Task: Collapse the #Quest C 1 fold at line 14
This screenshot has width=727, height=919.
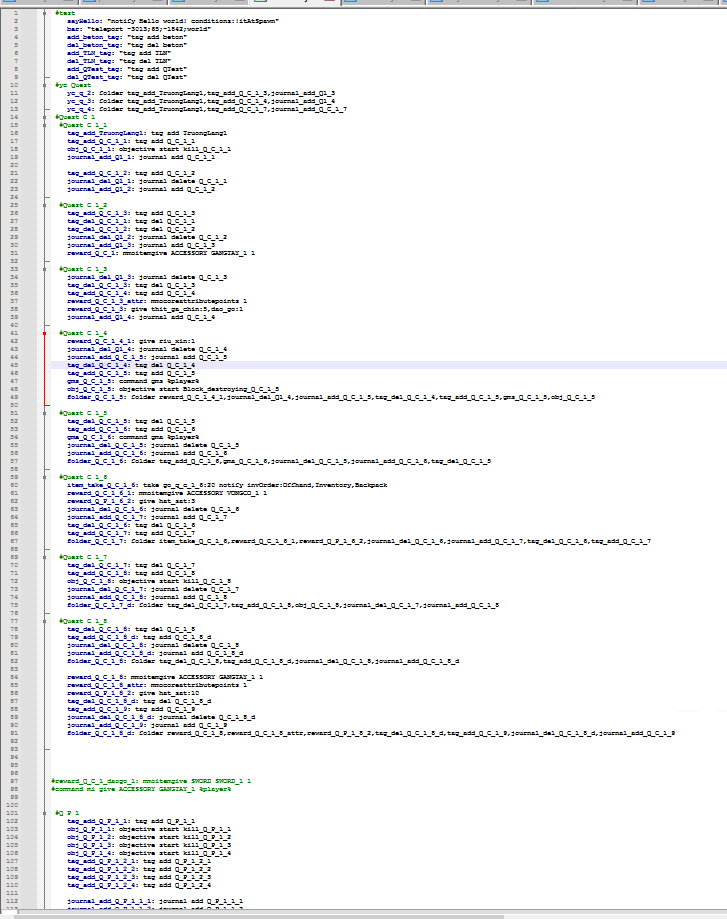Action: [45, 117]
